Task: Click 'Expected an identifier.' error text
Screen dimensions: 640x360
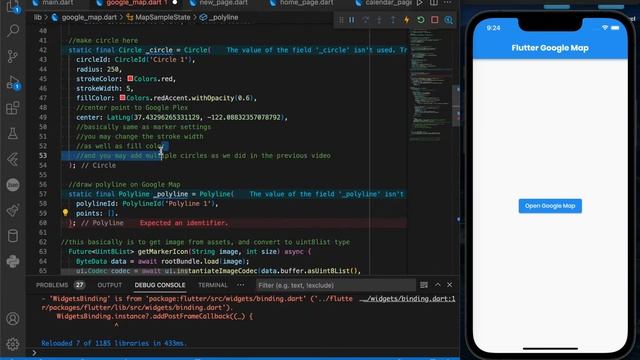Action: (184, 223)
